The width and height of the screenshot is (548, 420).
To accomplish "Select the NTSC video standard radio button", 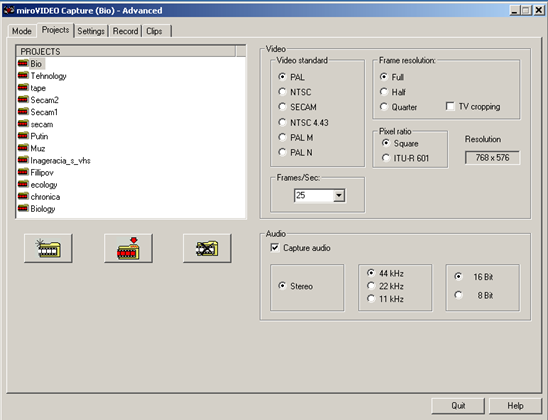I will click(282, 92).
